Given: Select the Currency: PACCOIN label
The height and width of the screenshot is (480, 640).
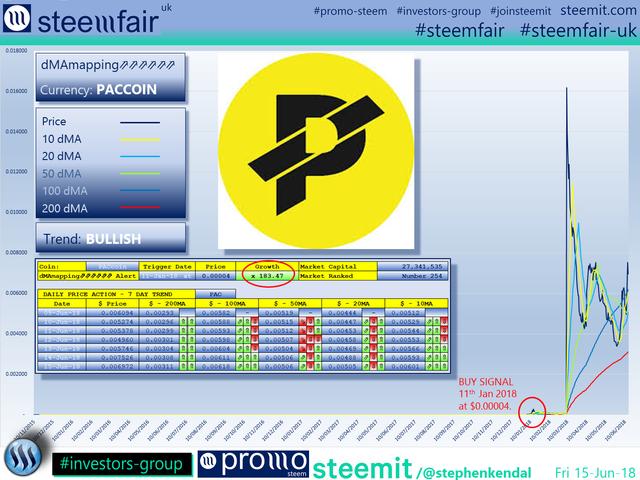Looking at the screenshot, I should 98,90.
